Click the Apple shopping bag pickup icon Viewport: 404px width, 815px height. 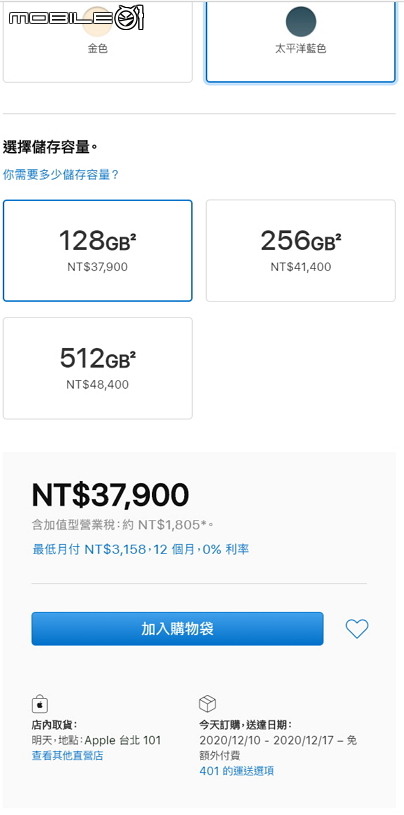point(40,704)
